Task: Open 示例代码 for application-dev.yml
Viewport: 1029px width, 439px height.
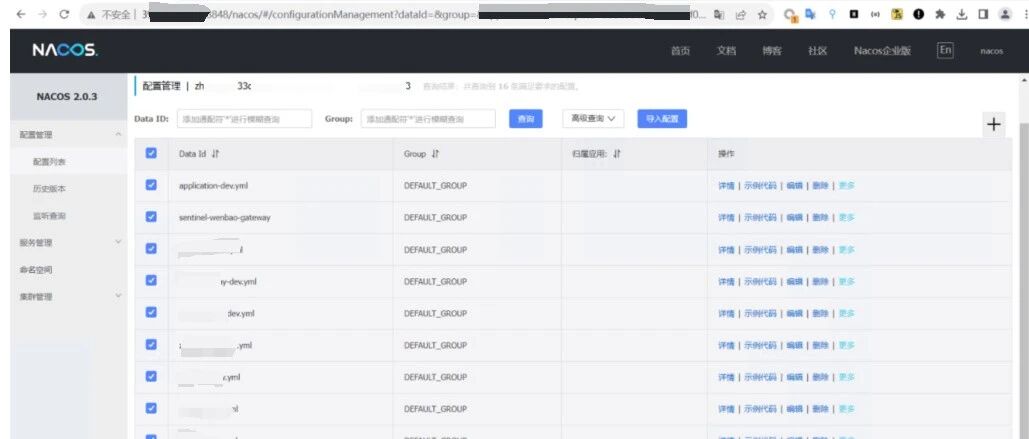Action: tap(759, 186)
